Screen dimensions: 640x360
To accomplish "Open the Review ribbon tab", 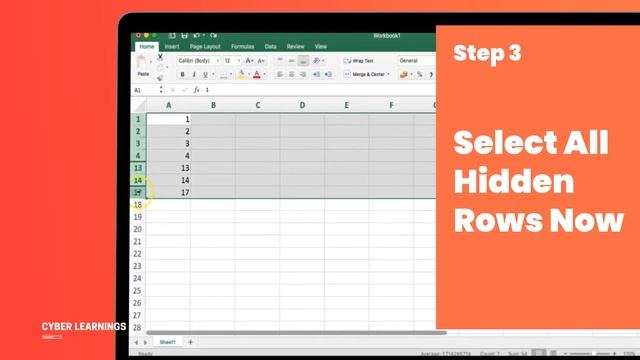I will tap(296, 47).
